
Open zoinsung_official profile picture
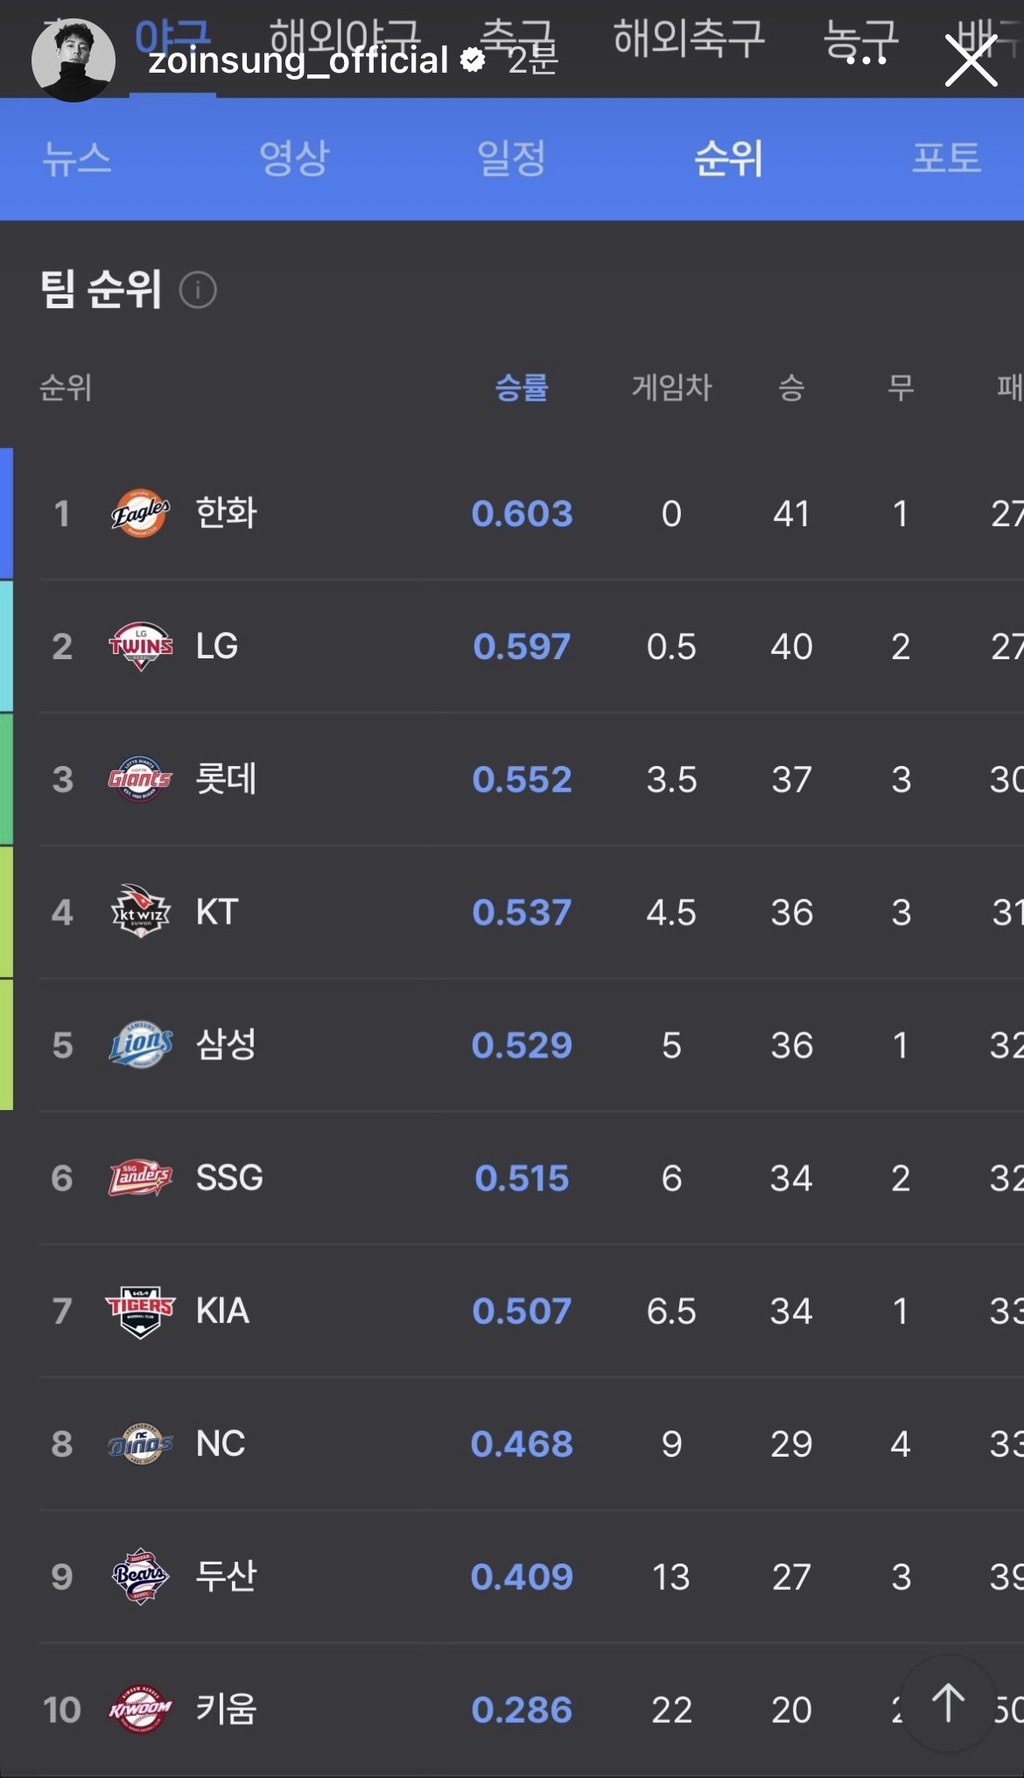point(73,60)
